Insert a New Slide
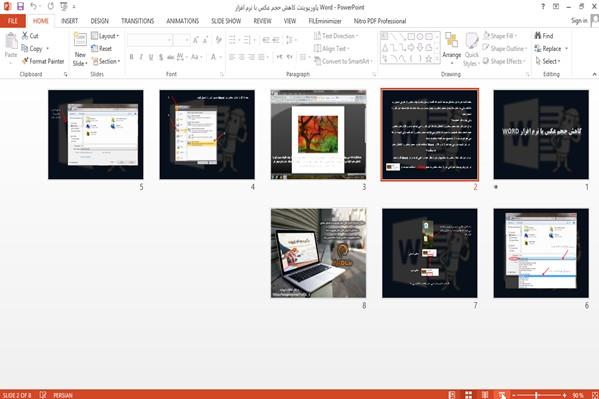 tap(80, 49)
